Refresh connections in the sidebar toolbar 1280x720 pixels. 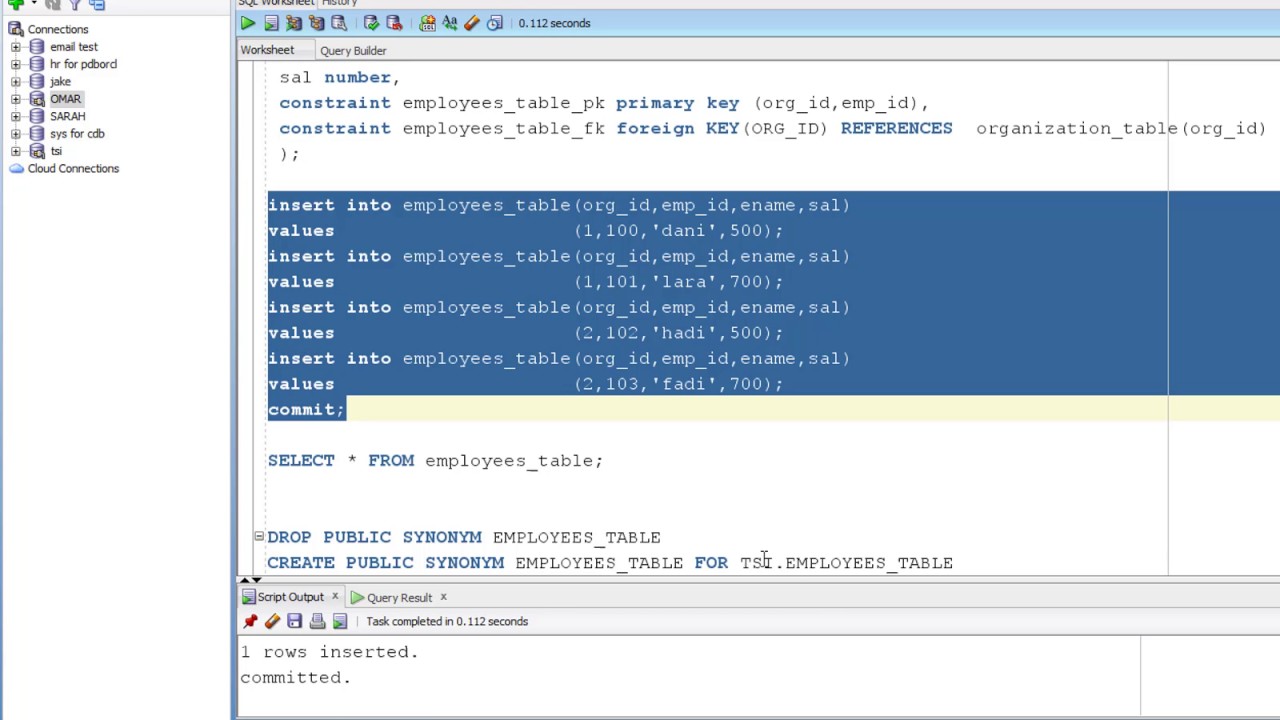(x=54, y=4)
